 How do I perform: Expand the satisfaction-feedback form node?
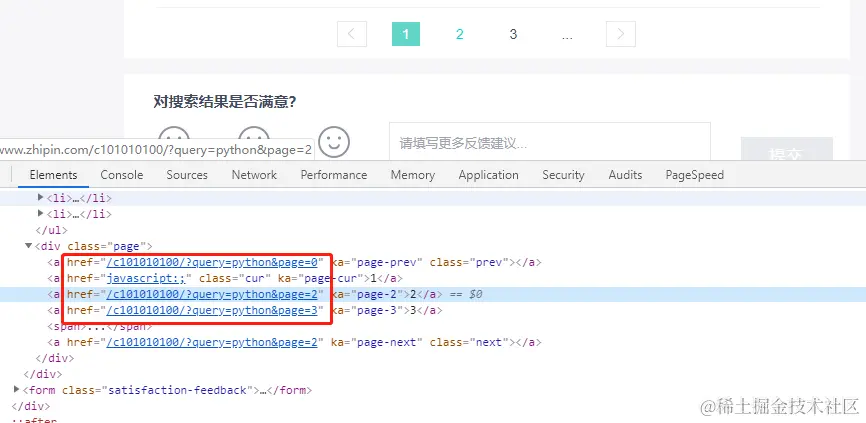[17, 390]
